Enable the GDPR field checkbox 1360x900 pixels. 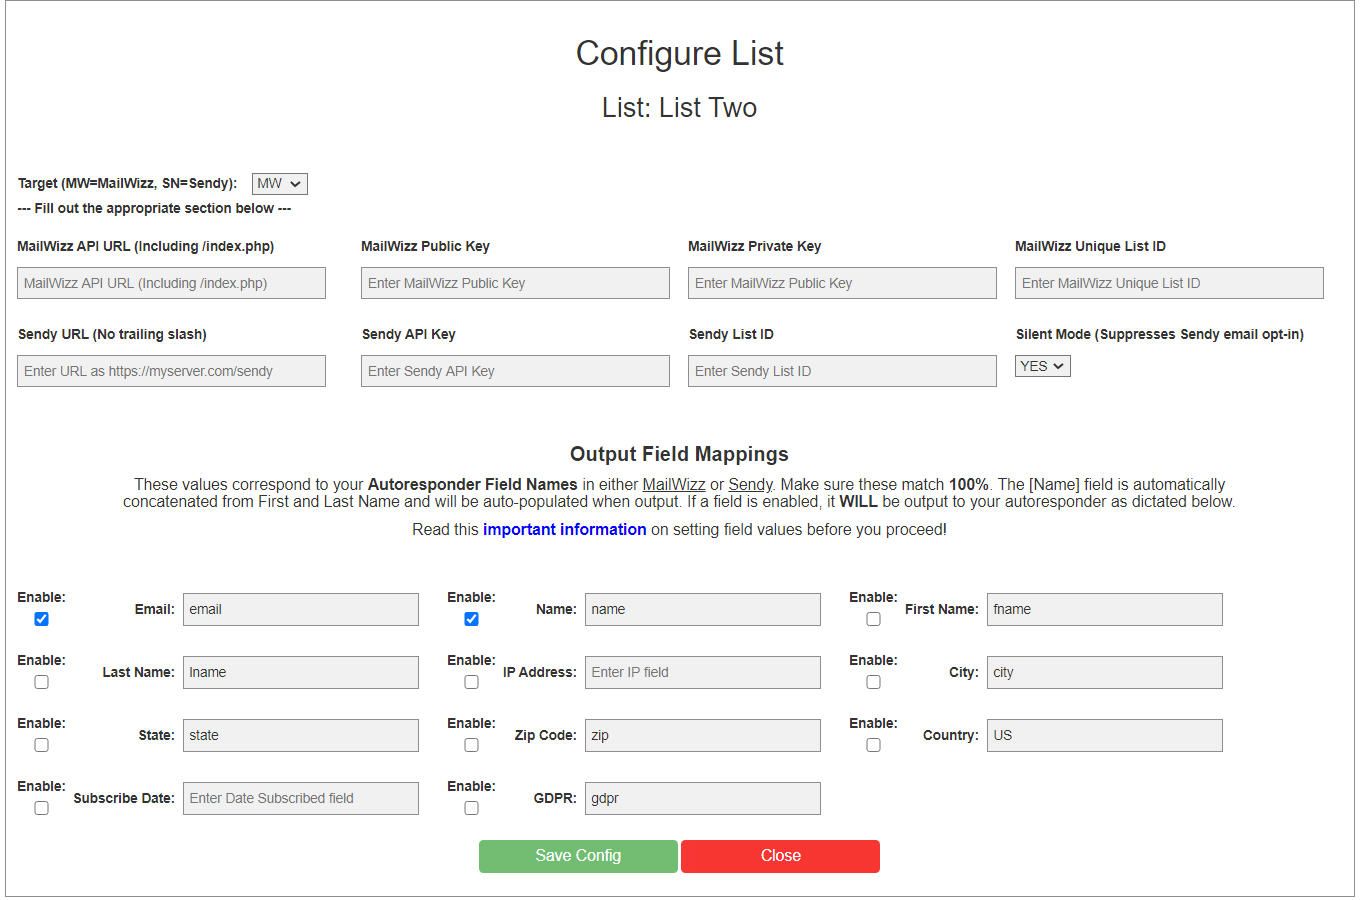[471, 808]
